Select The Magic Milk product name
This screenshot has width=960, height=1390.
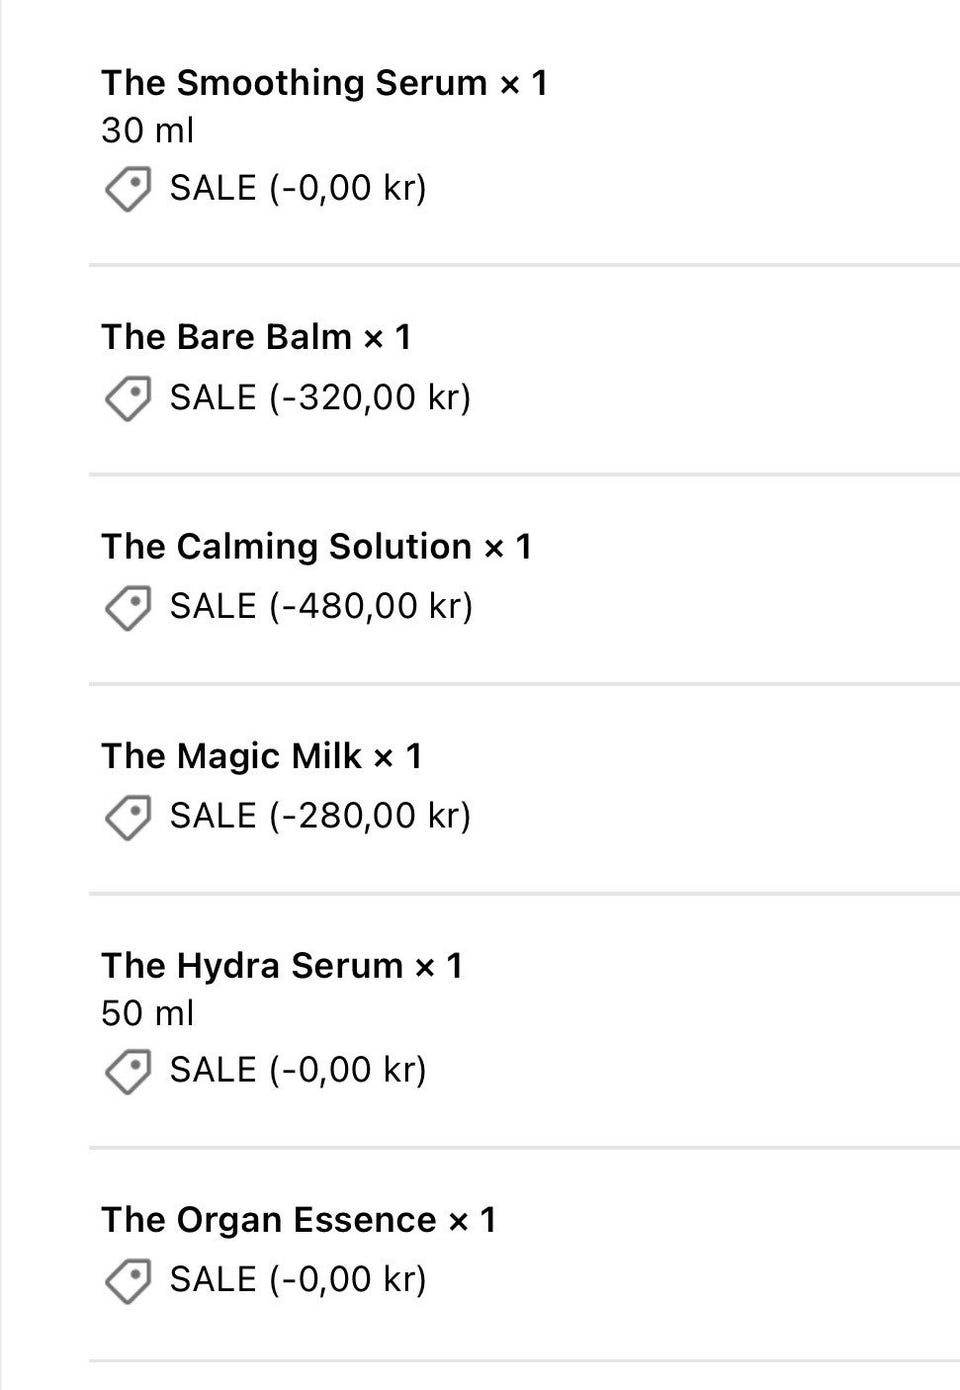click(231, 756)
